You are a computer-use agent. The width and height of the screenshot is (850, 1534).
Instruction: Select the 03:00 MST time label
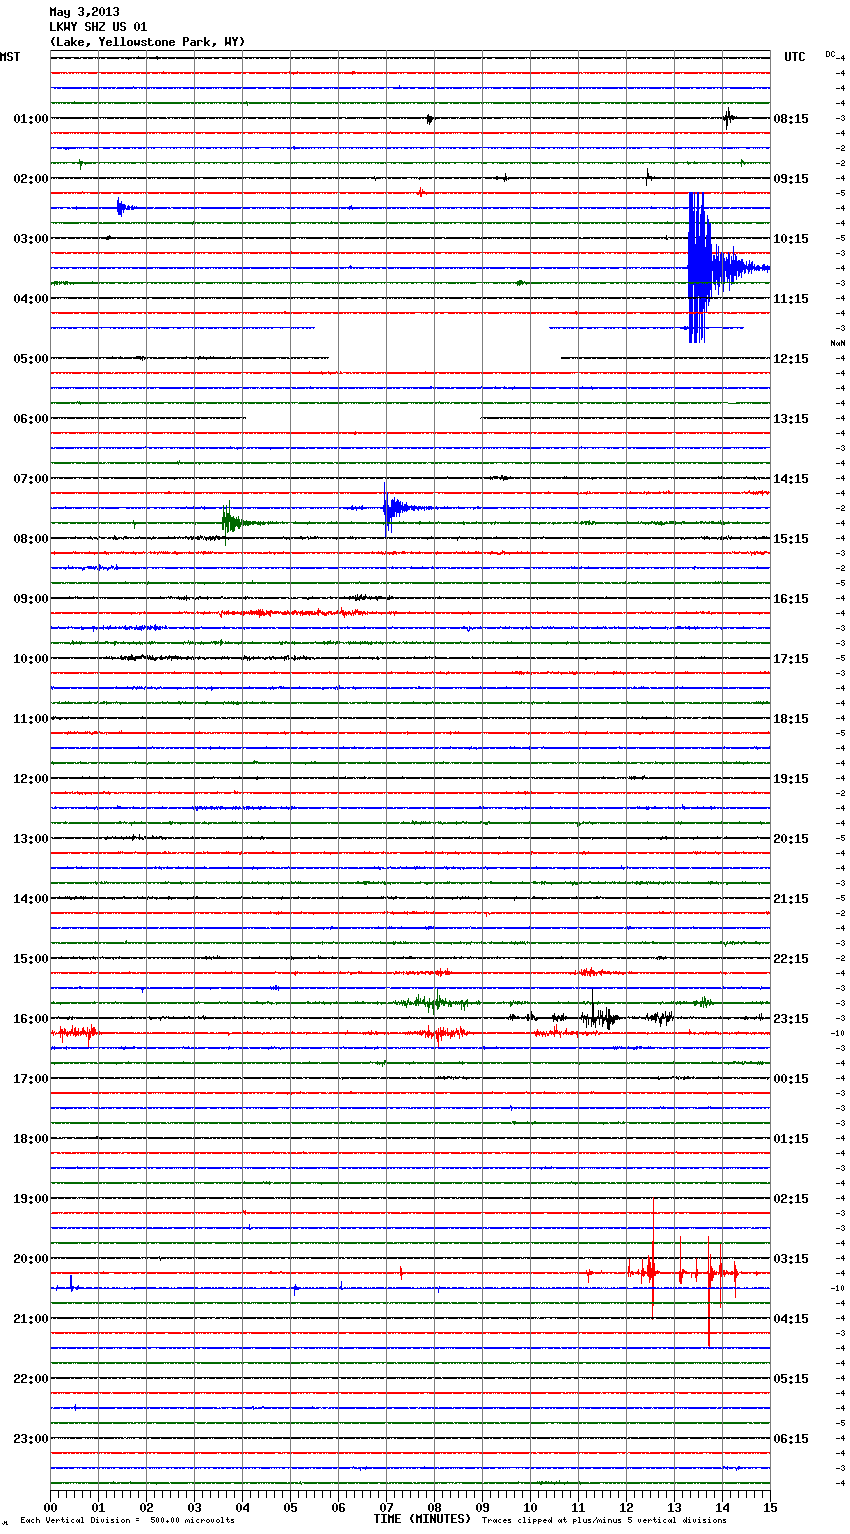coord(30,239)
